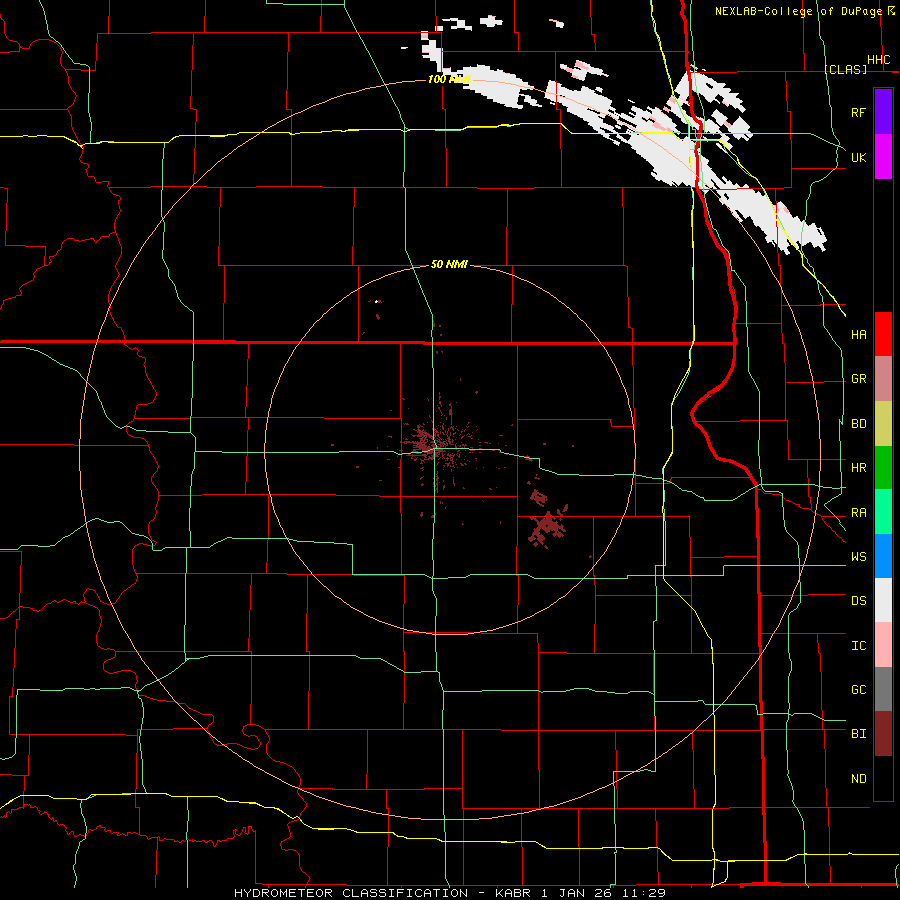Click the 50 NMI range ring label
Screen dimensions: 900x900
449,264
